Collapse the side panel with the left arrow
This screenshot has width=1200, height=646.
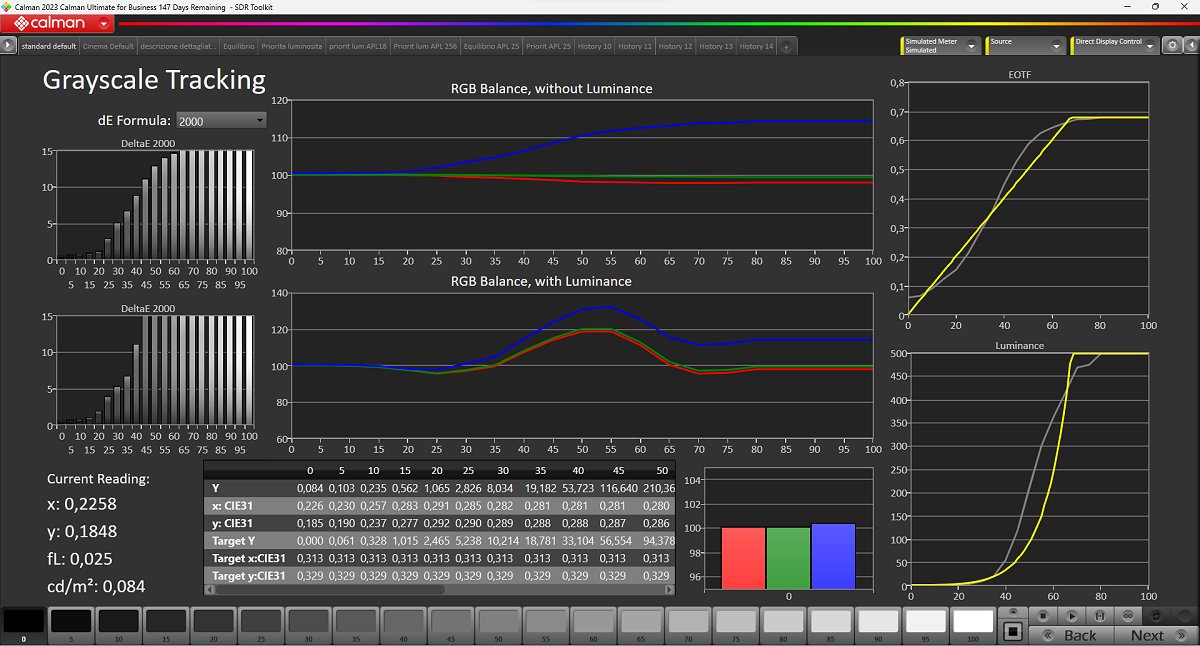(x=1190, y=46)
